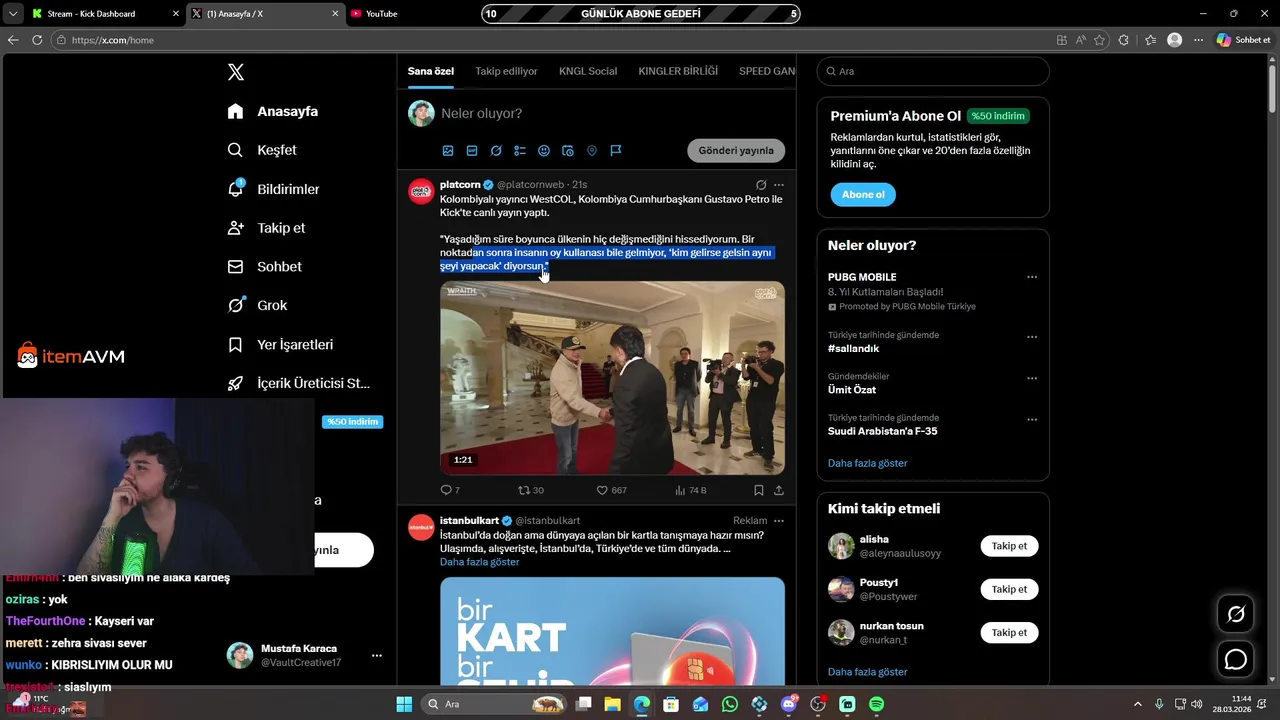Screen dimensions: 1280x720
Task: Open Bildirimler notifications
Action: (x=273, y=189)
